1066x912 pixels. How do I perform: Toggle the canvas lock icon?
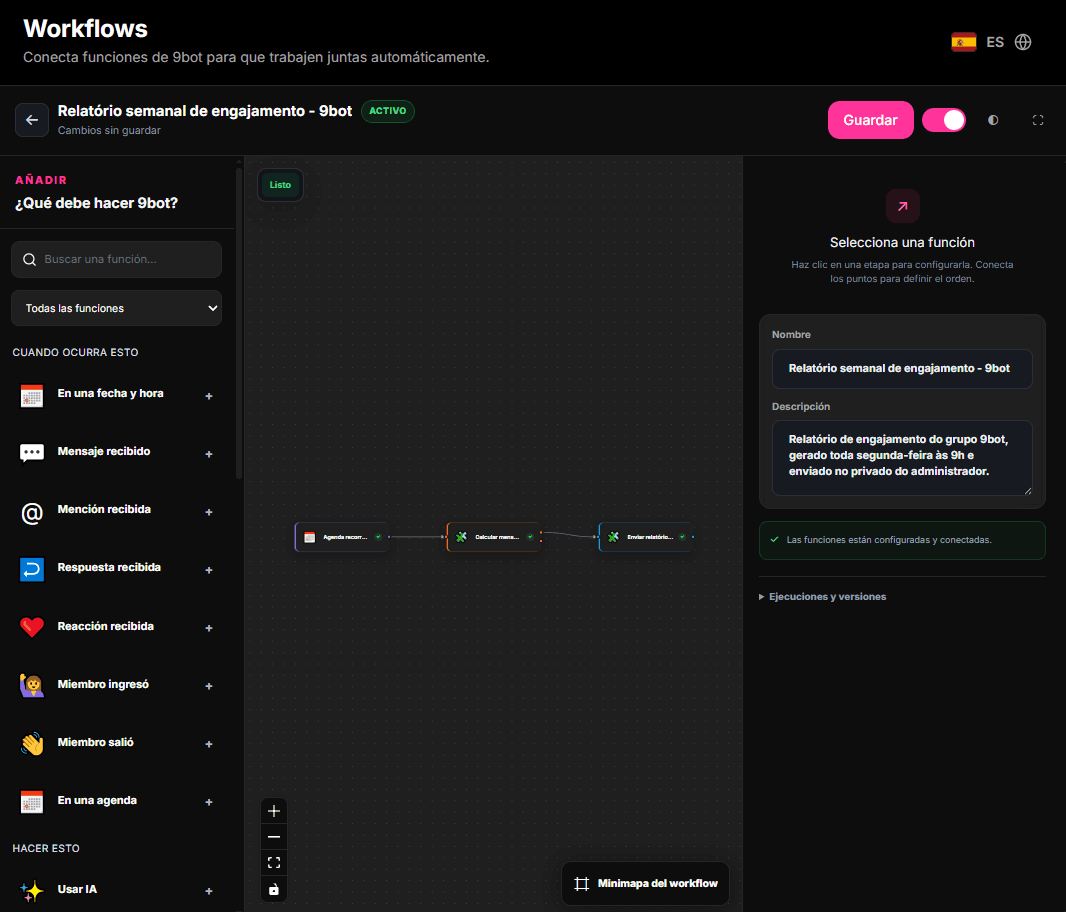click(274, 890)
